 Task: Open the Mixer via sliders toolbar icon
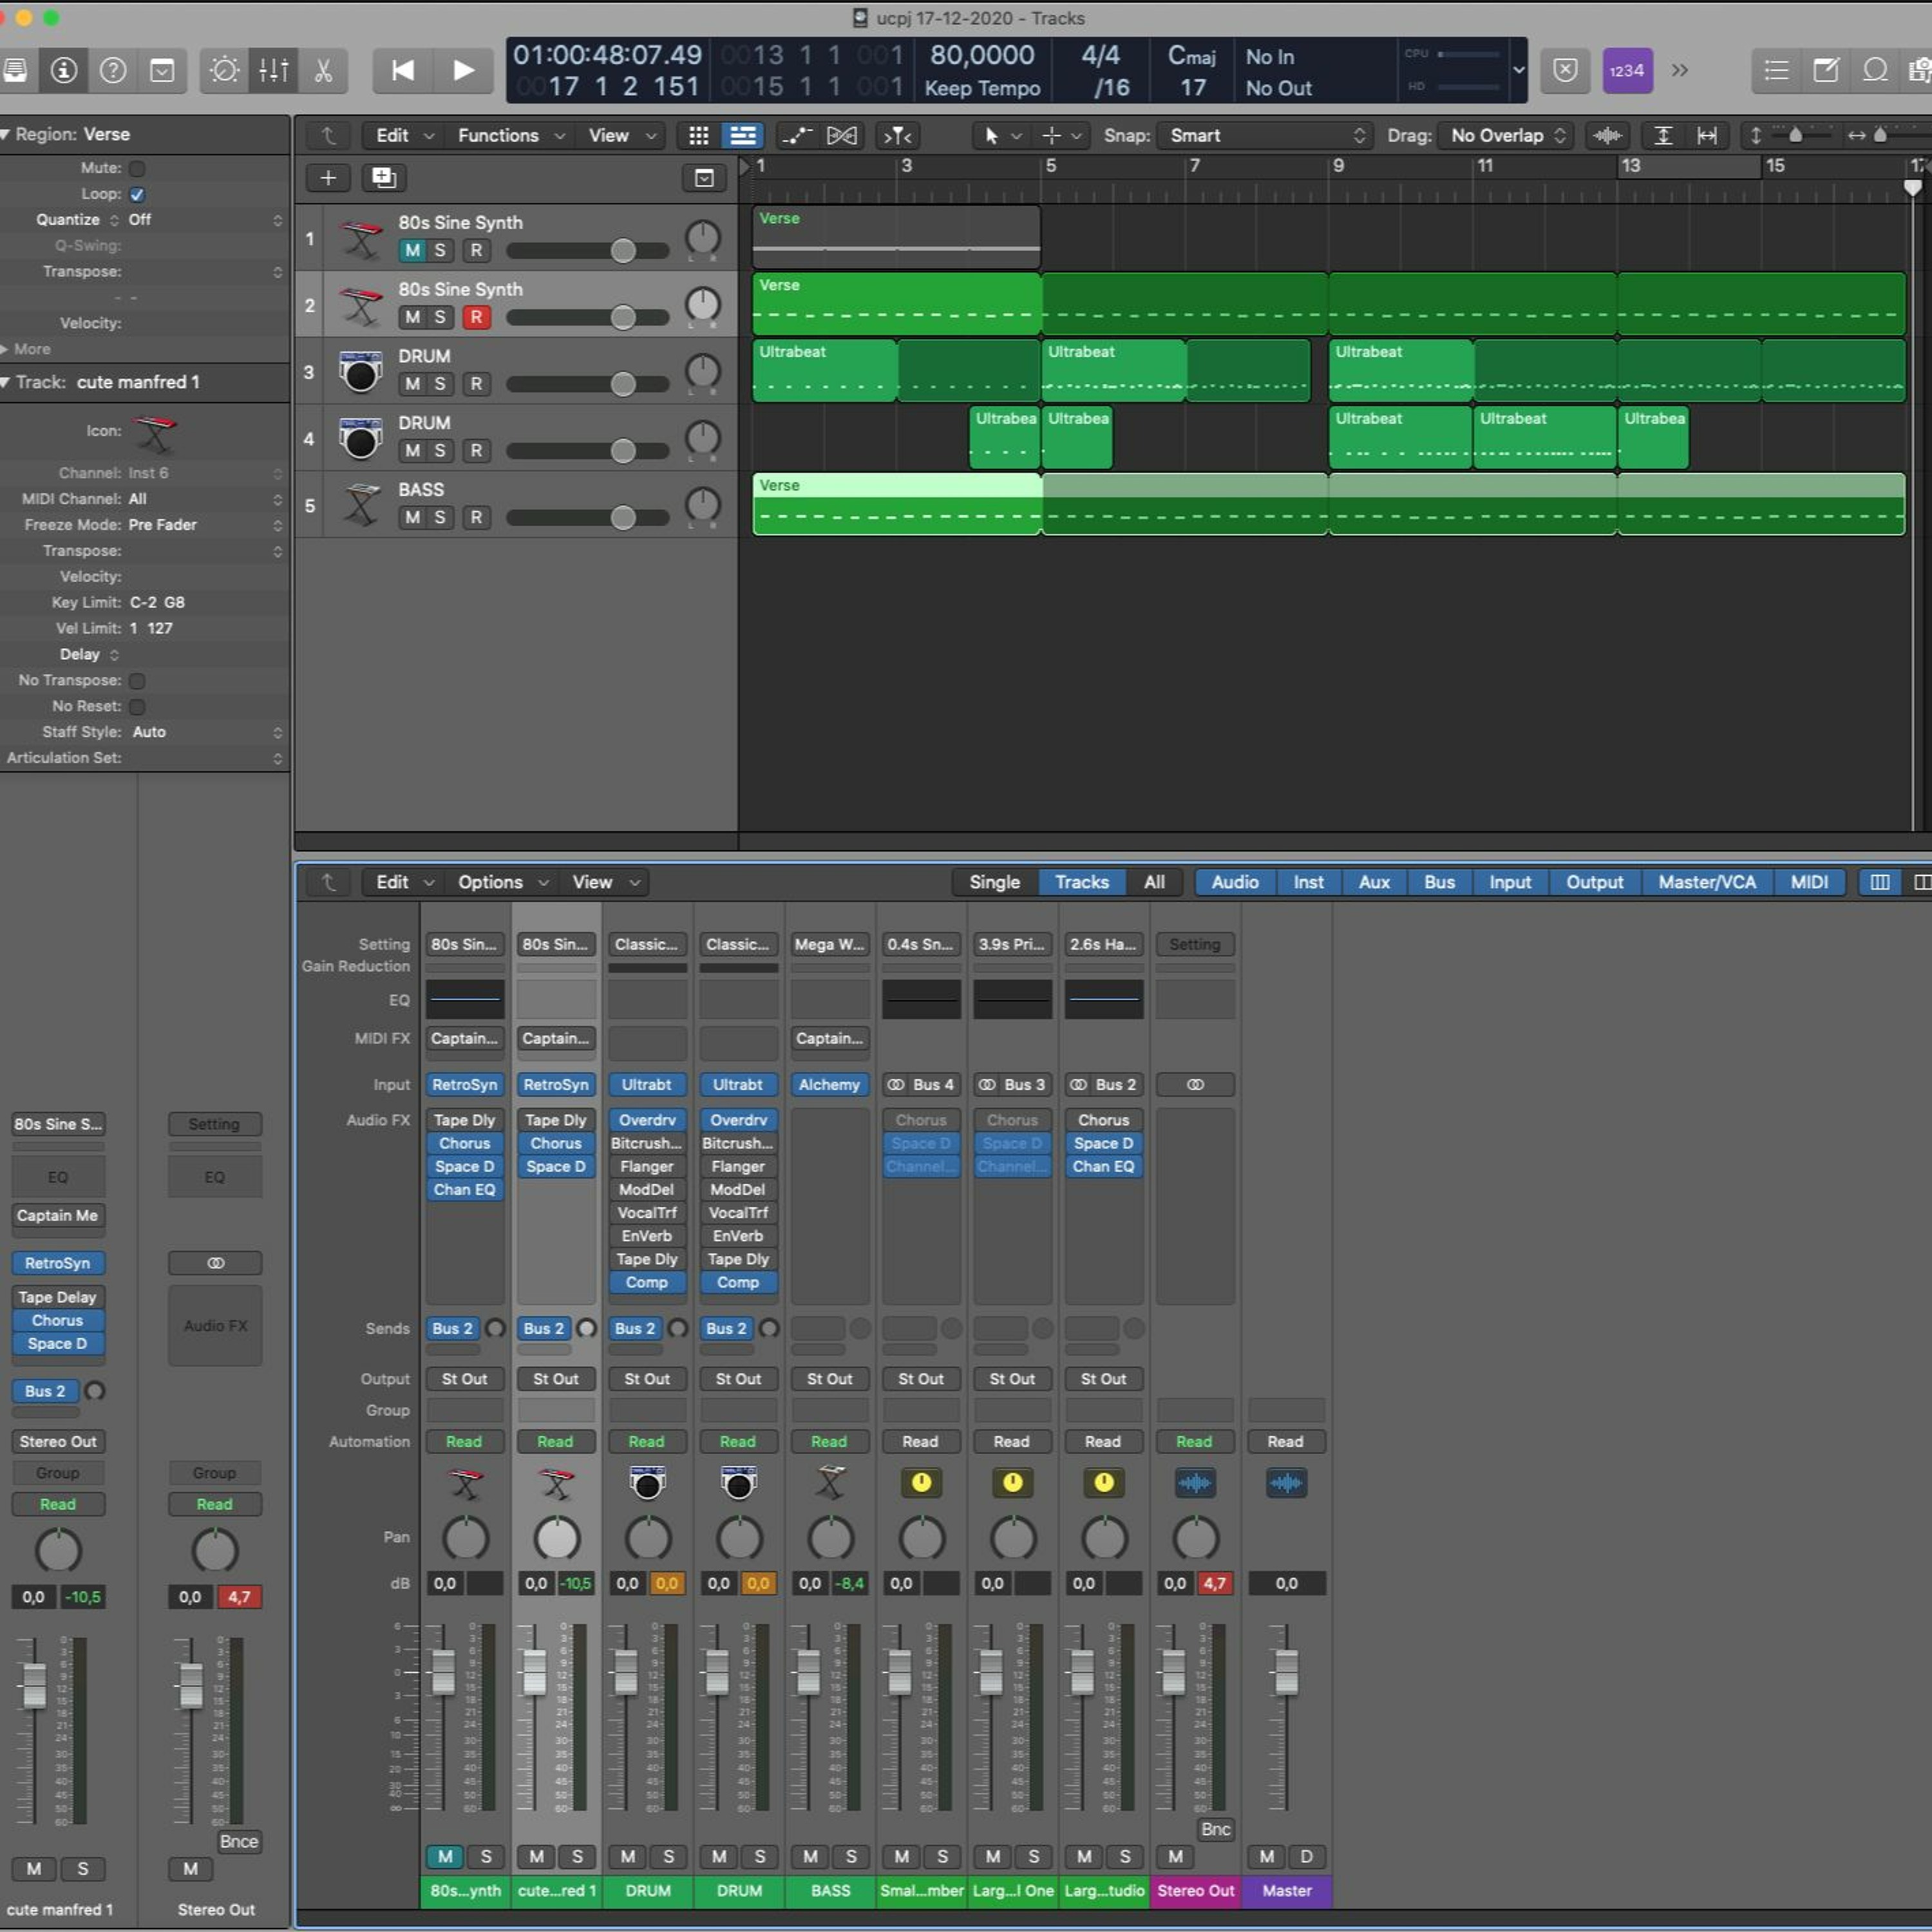tap(273, 70)
